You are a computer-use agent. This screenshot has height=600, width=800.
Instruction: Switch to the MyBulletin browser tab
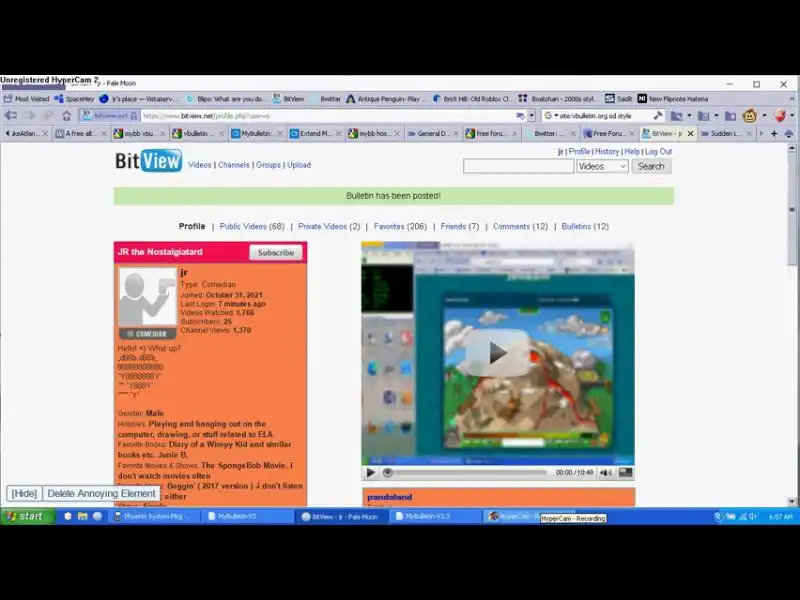pos(257,134)
